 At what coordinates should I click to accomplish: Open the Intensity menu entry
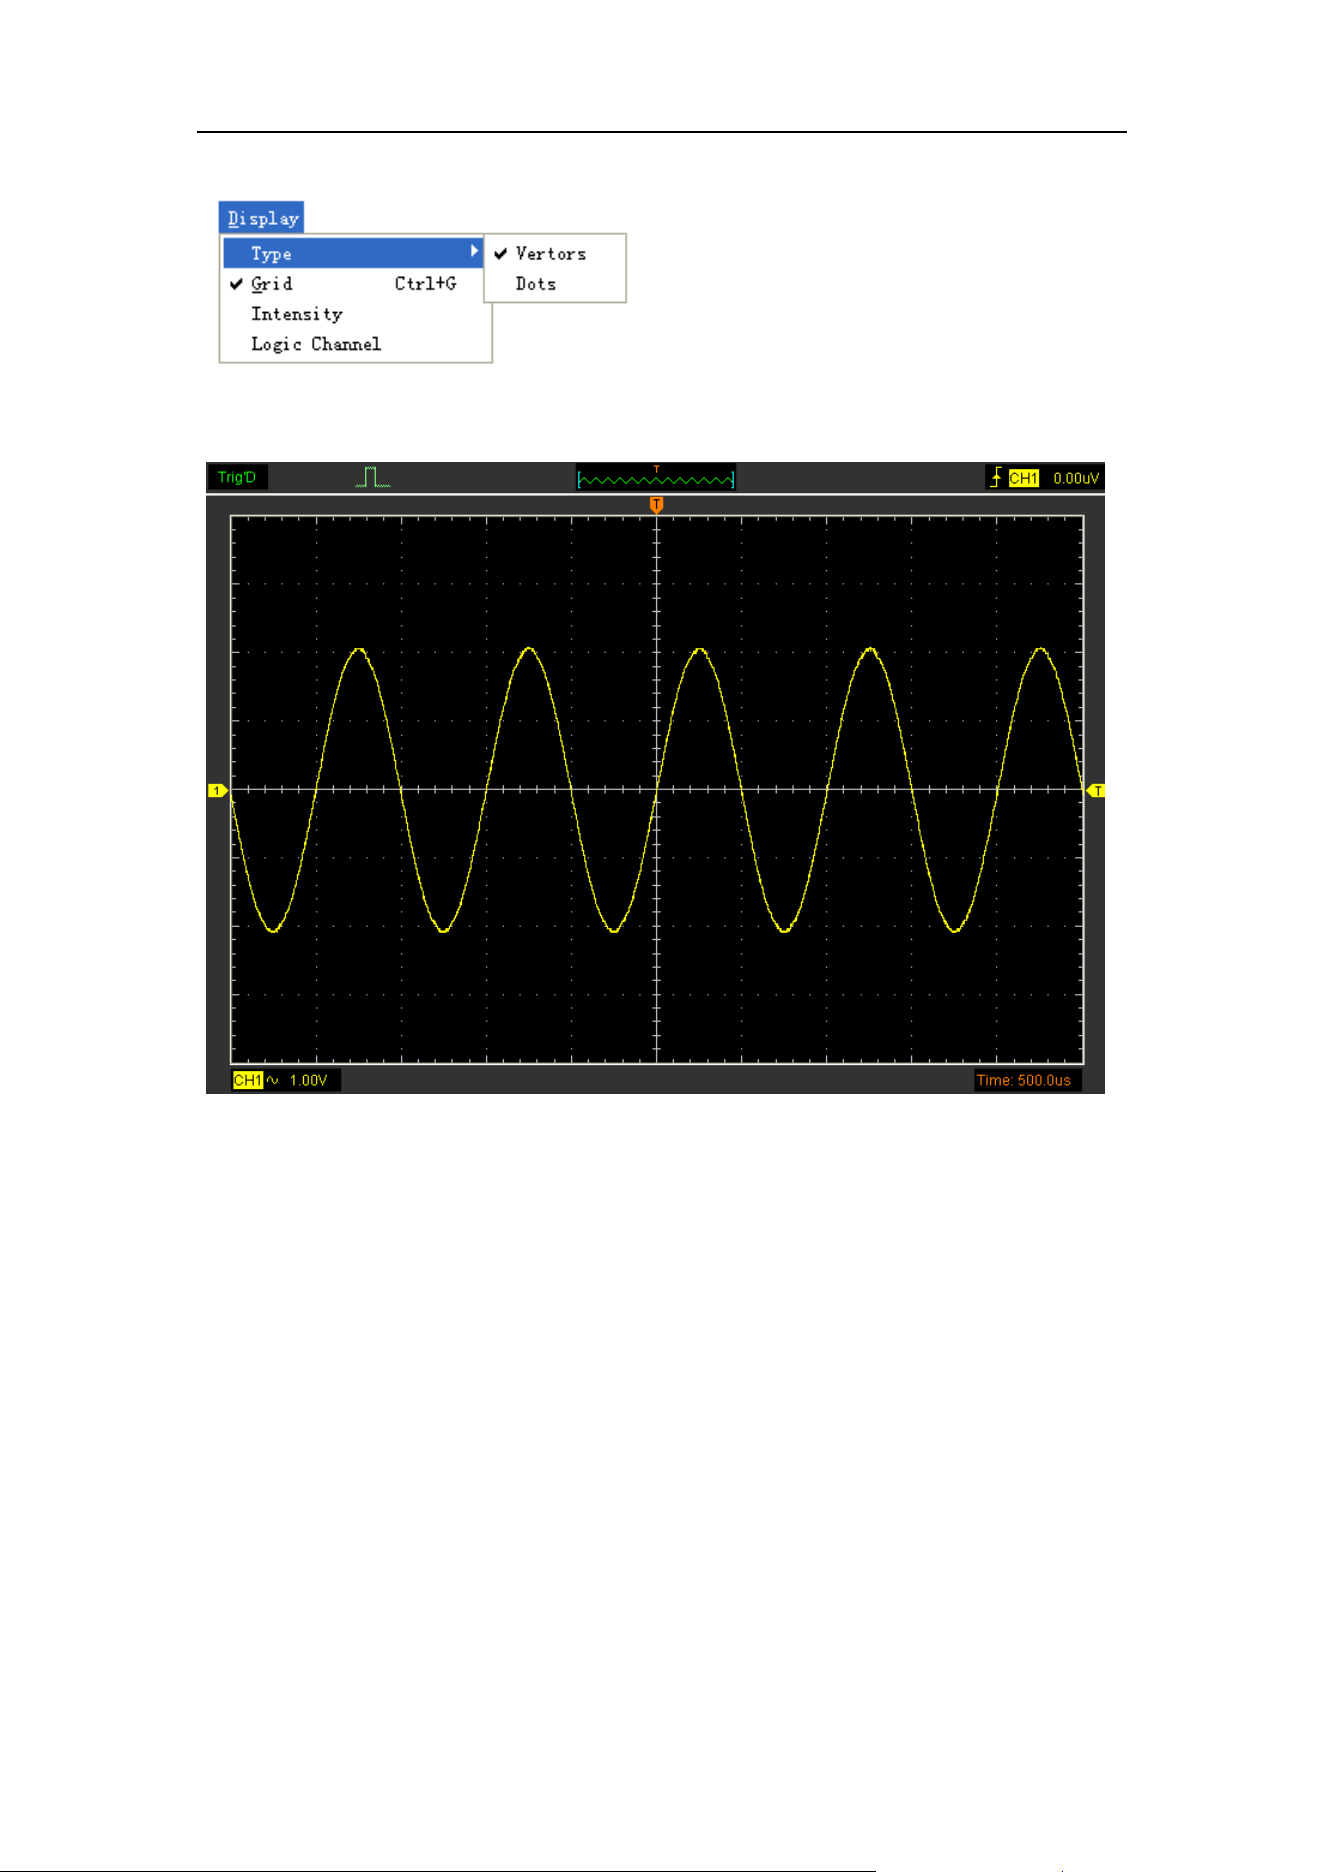click(x=353, y=313)
